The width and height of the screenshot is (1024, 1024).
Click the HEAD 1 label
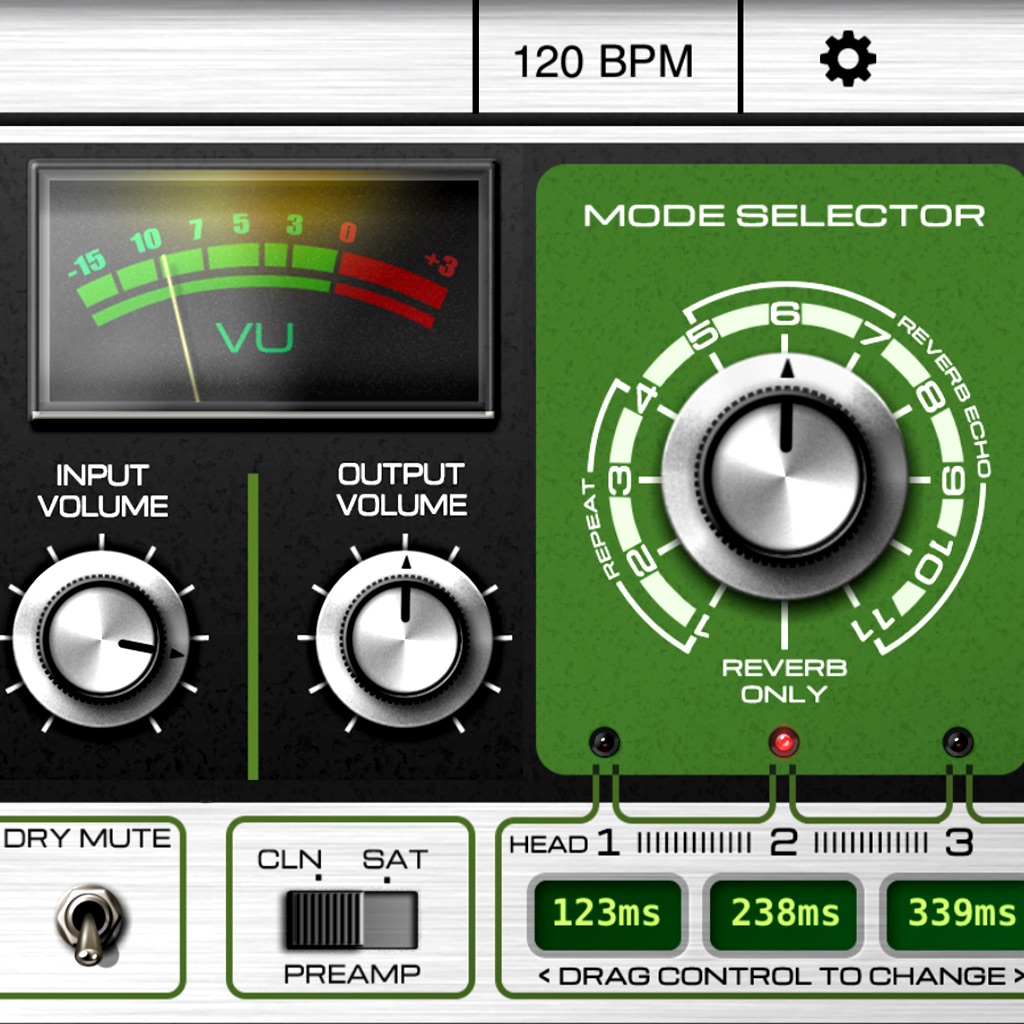[x=564, y=844]
